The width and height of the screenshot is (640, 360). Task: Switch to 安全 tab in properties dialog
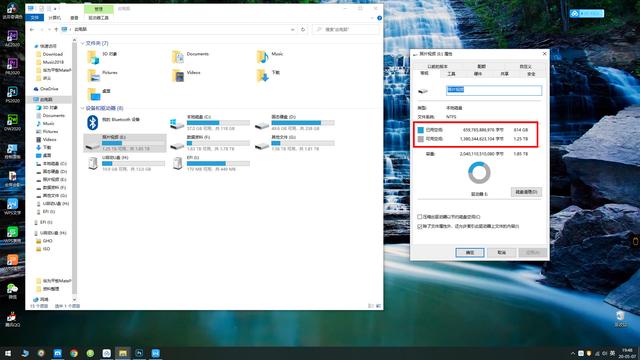[531, 74]
